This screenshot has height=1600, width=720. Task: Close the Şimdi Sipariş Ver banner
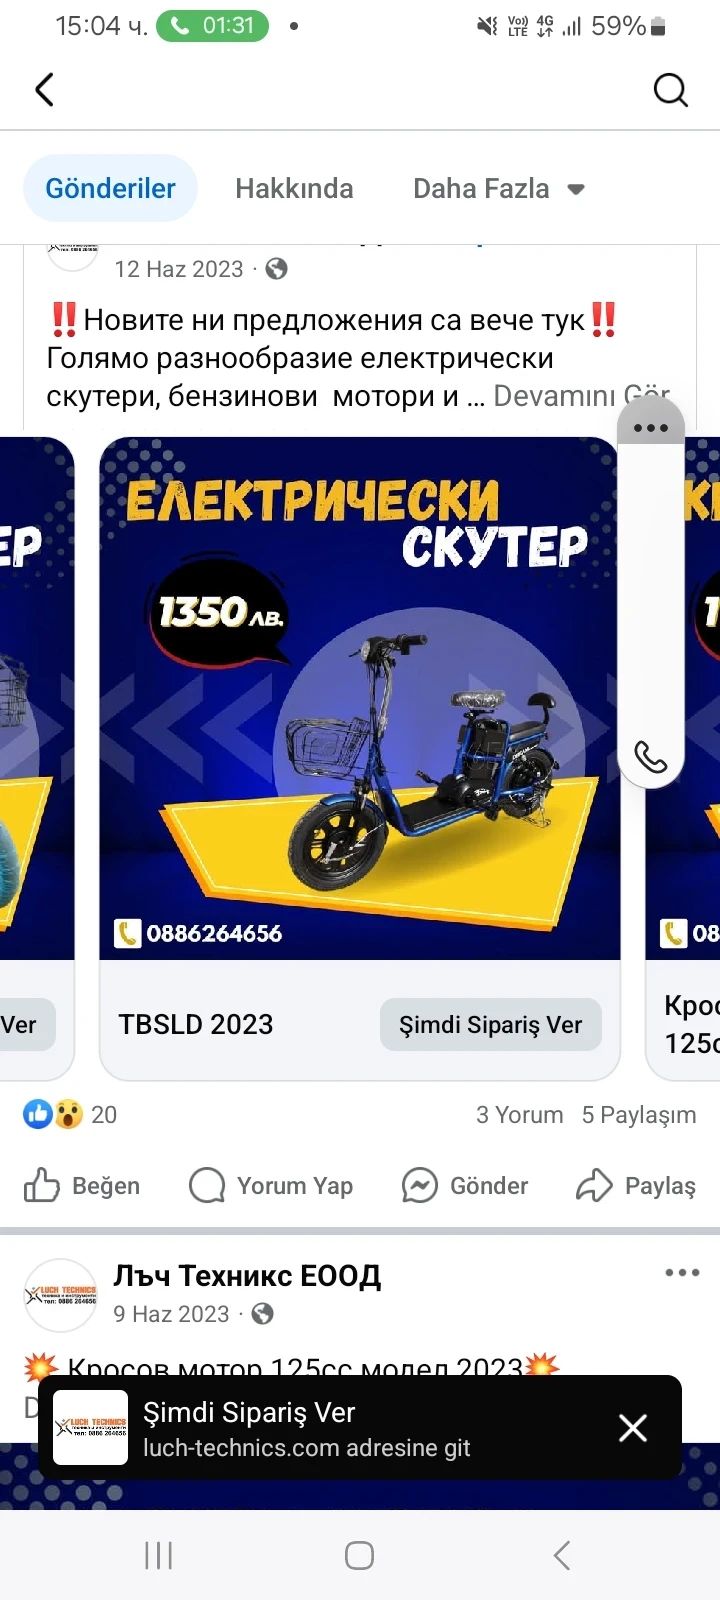[633, 1427]
